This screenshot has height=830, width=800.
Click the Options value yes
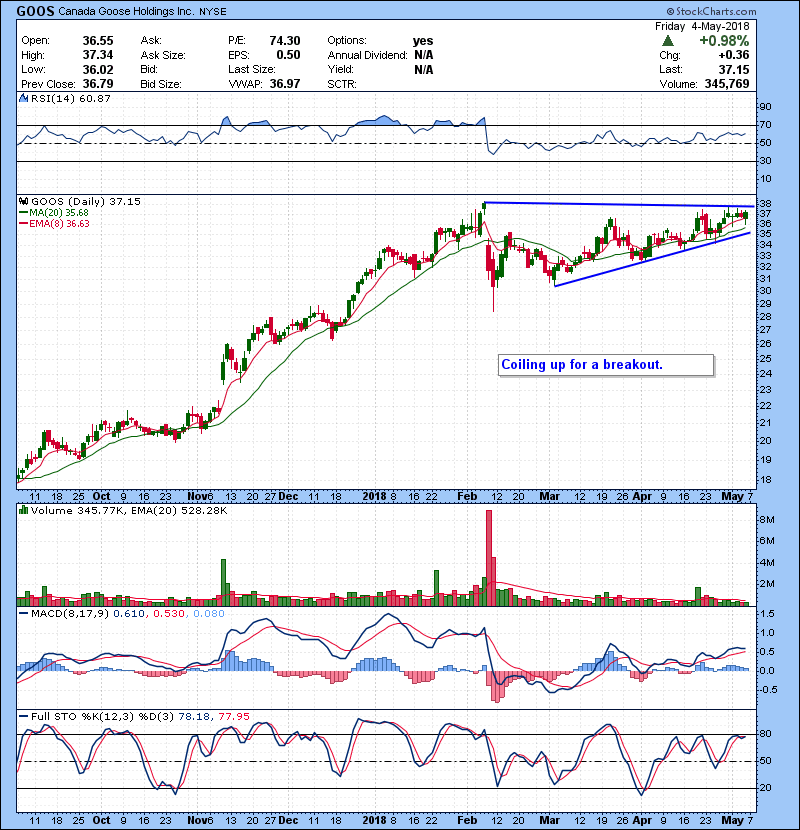click(423, 41)
